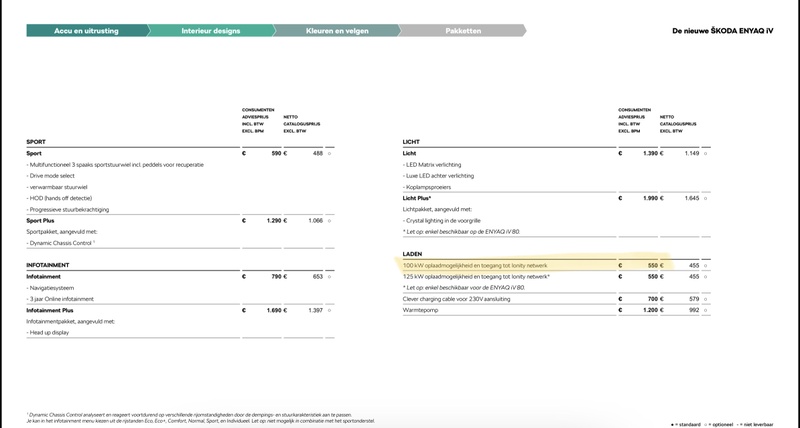Click the Sport price 590
Screen dimensions: 800x428
tap(276, 153)
